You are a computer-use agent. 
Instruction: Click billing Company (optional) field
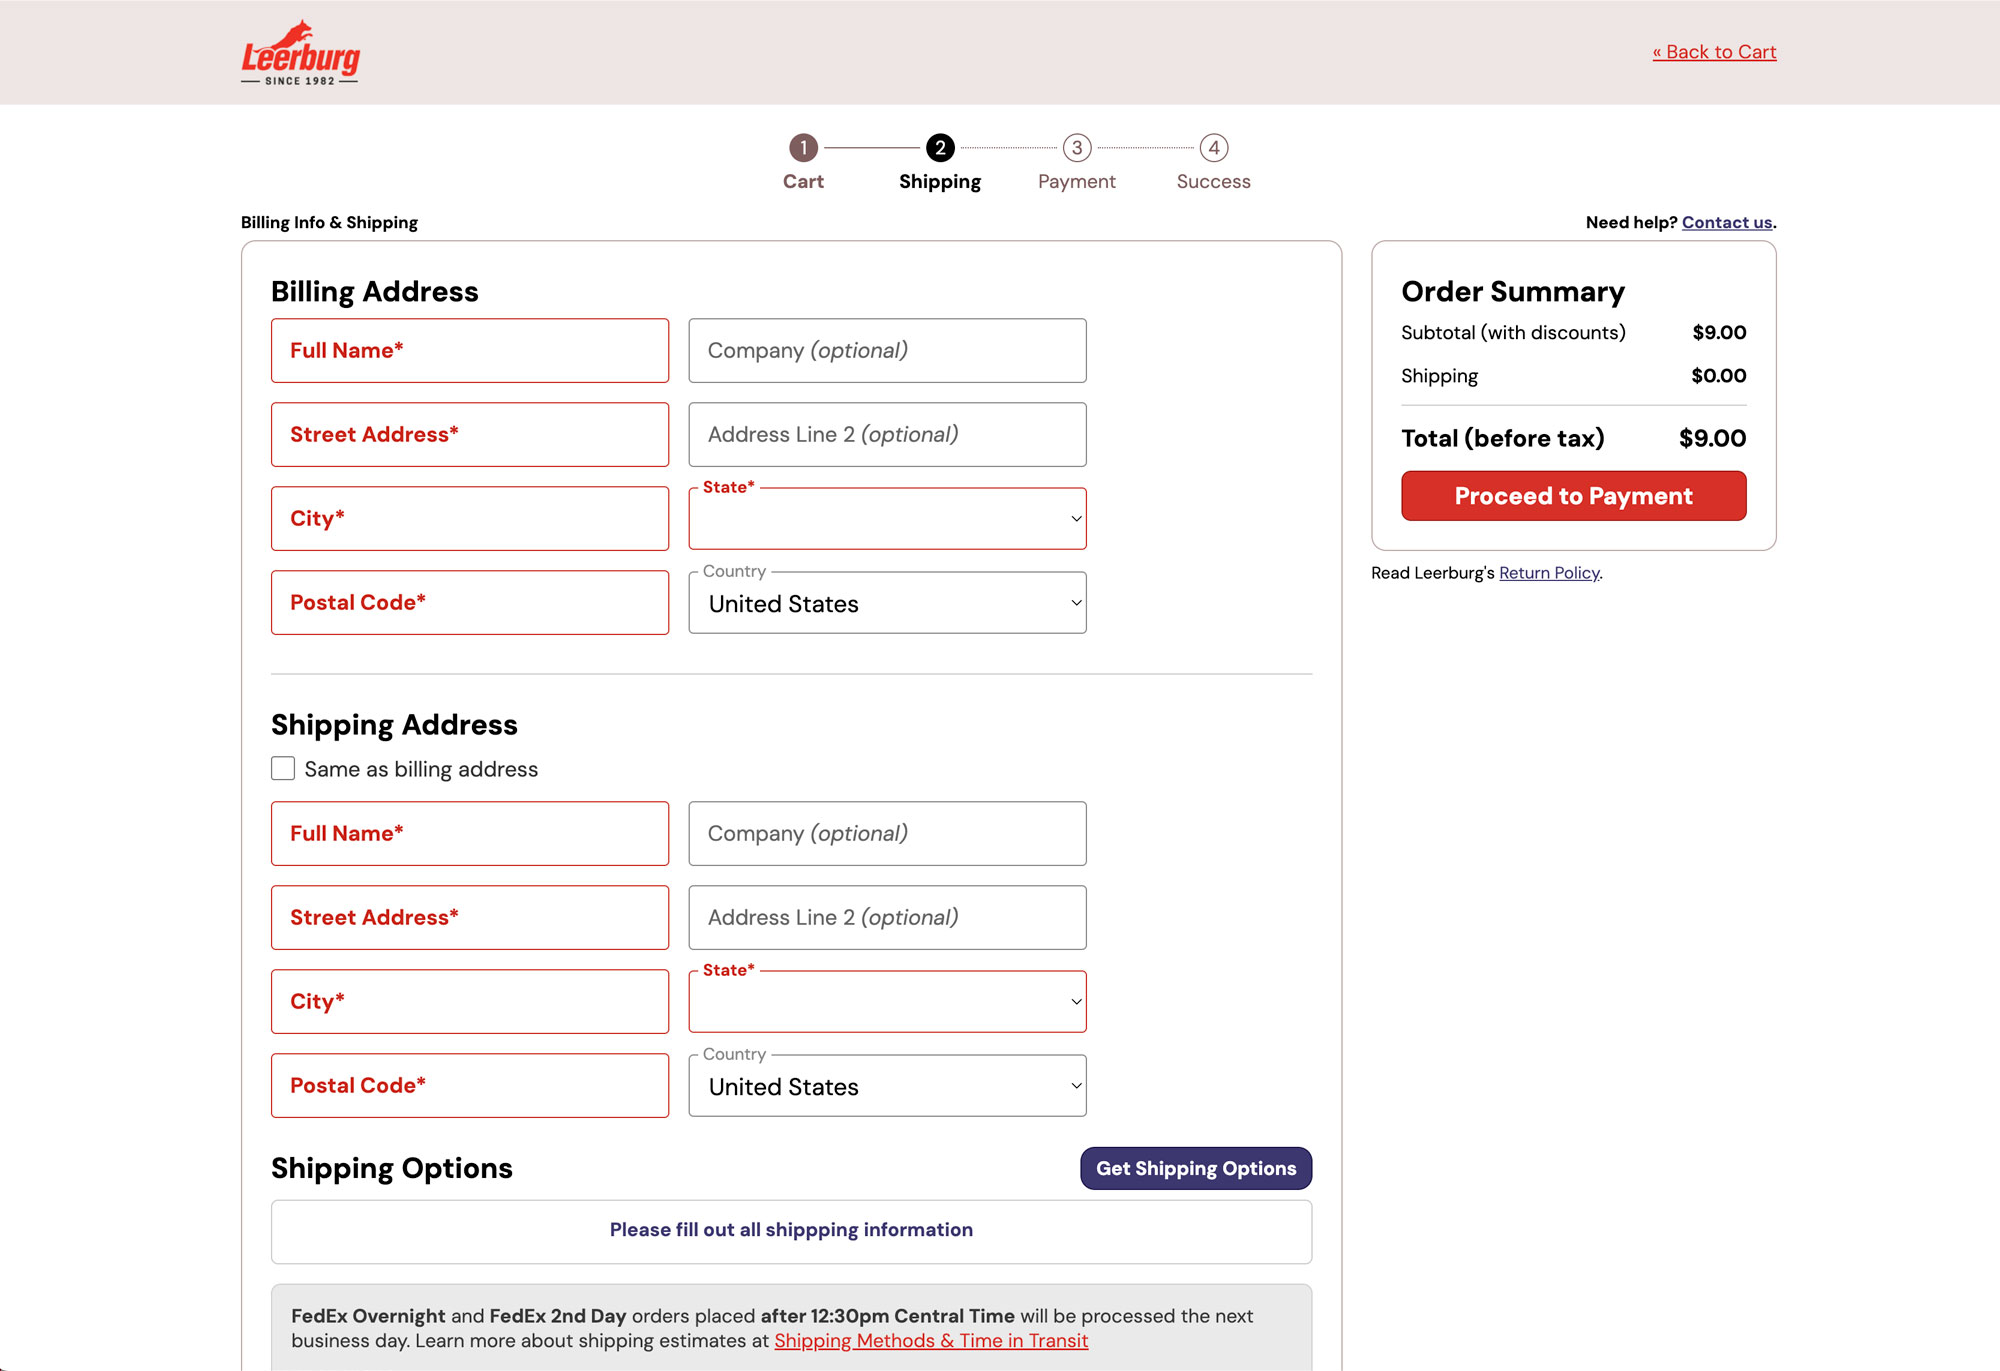coord(887,350)
